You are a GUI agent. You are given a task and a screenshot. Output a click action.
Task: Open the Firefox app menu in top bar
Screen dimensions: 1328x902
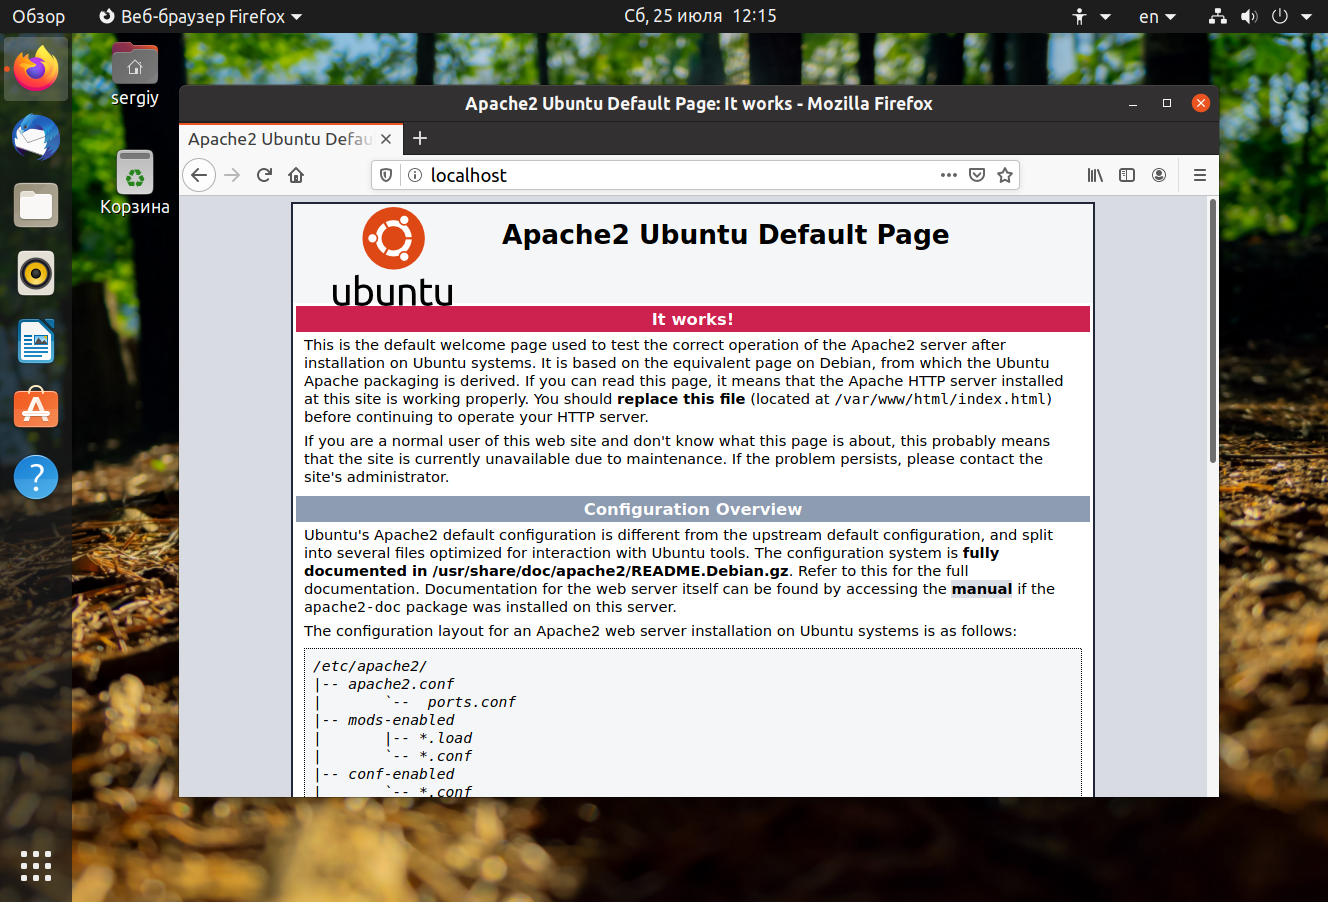coord(201,16)
